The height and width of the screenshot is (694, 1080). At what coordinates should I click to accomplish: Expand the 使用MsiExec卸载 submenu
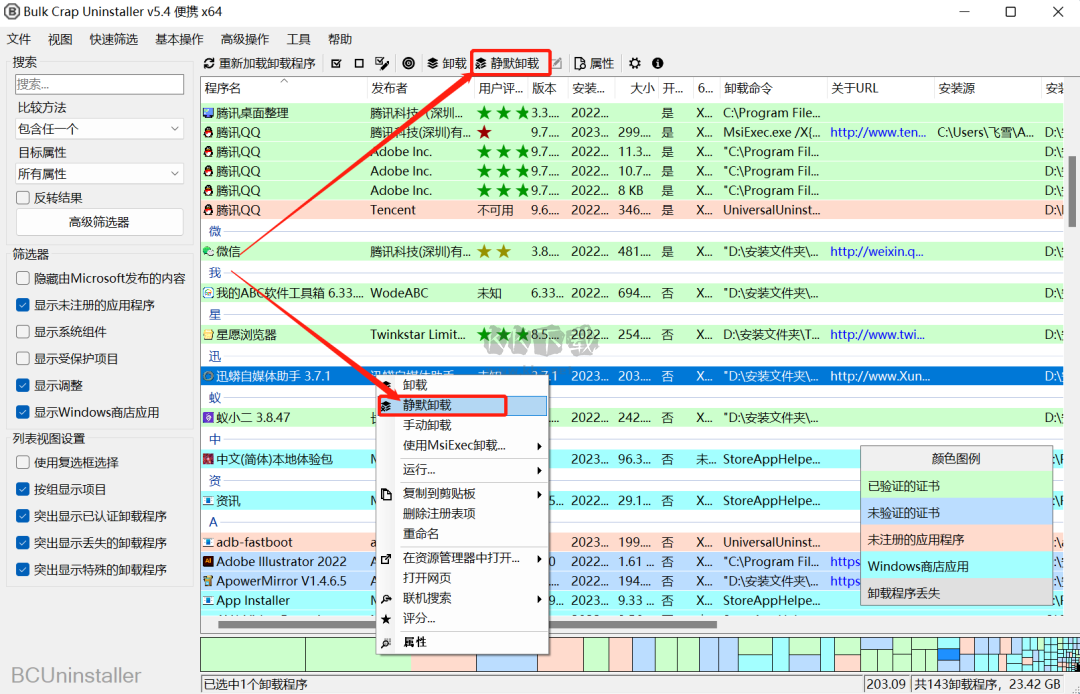pyautogui.click(x=460, y=445)
